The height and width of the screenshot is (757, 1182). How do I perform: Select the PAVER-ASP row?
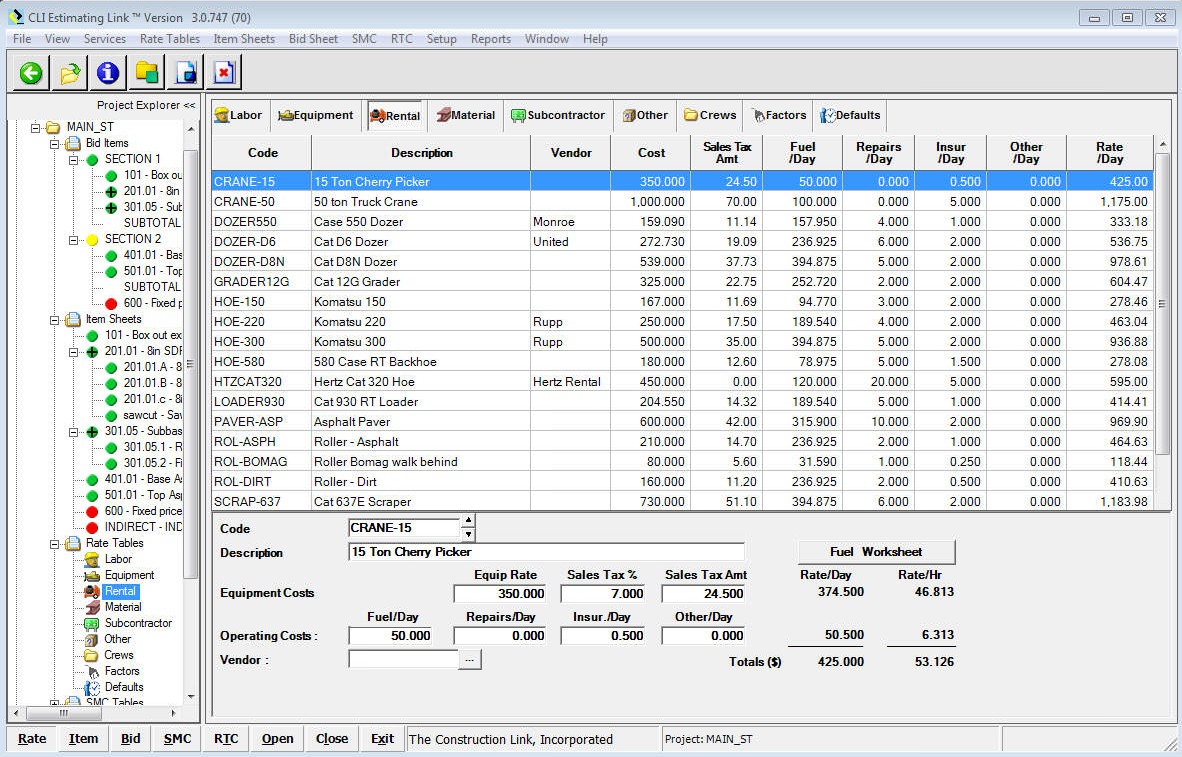click(x=682, y=421)
